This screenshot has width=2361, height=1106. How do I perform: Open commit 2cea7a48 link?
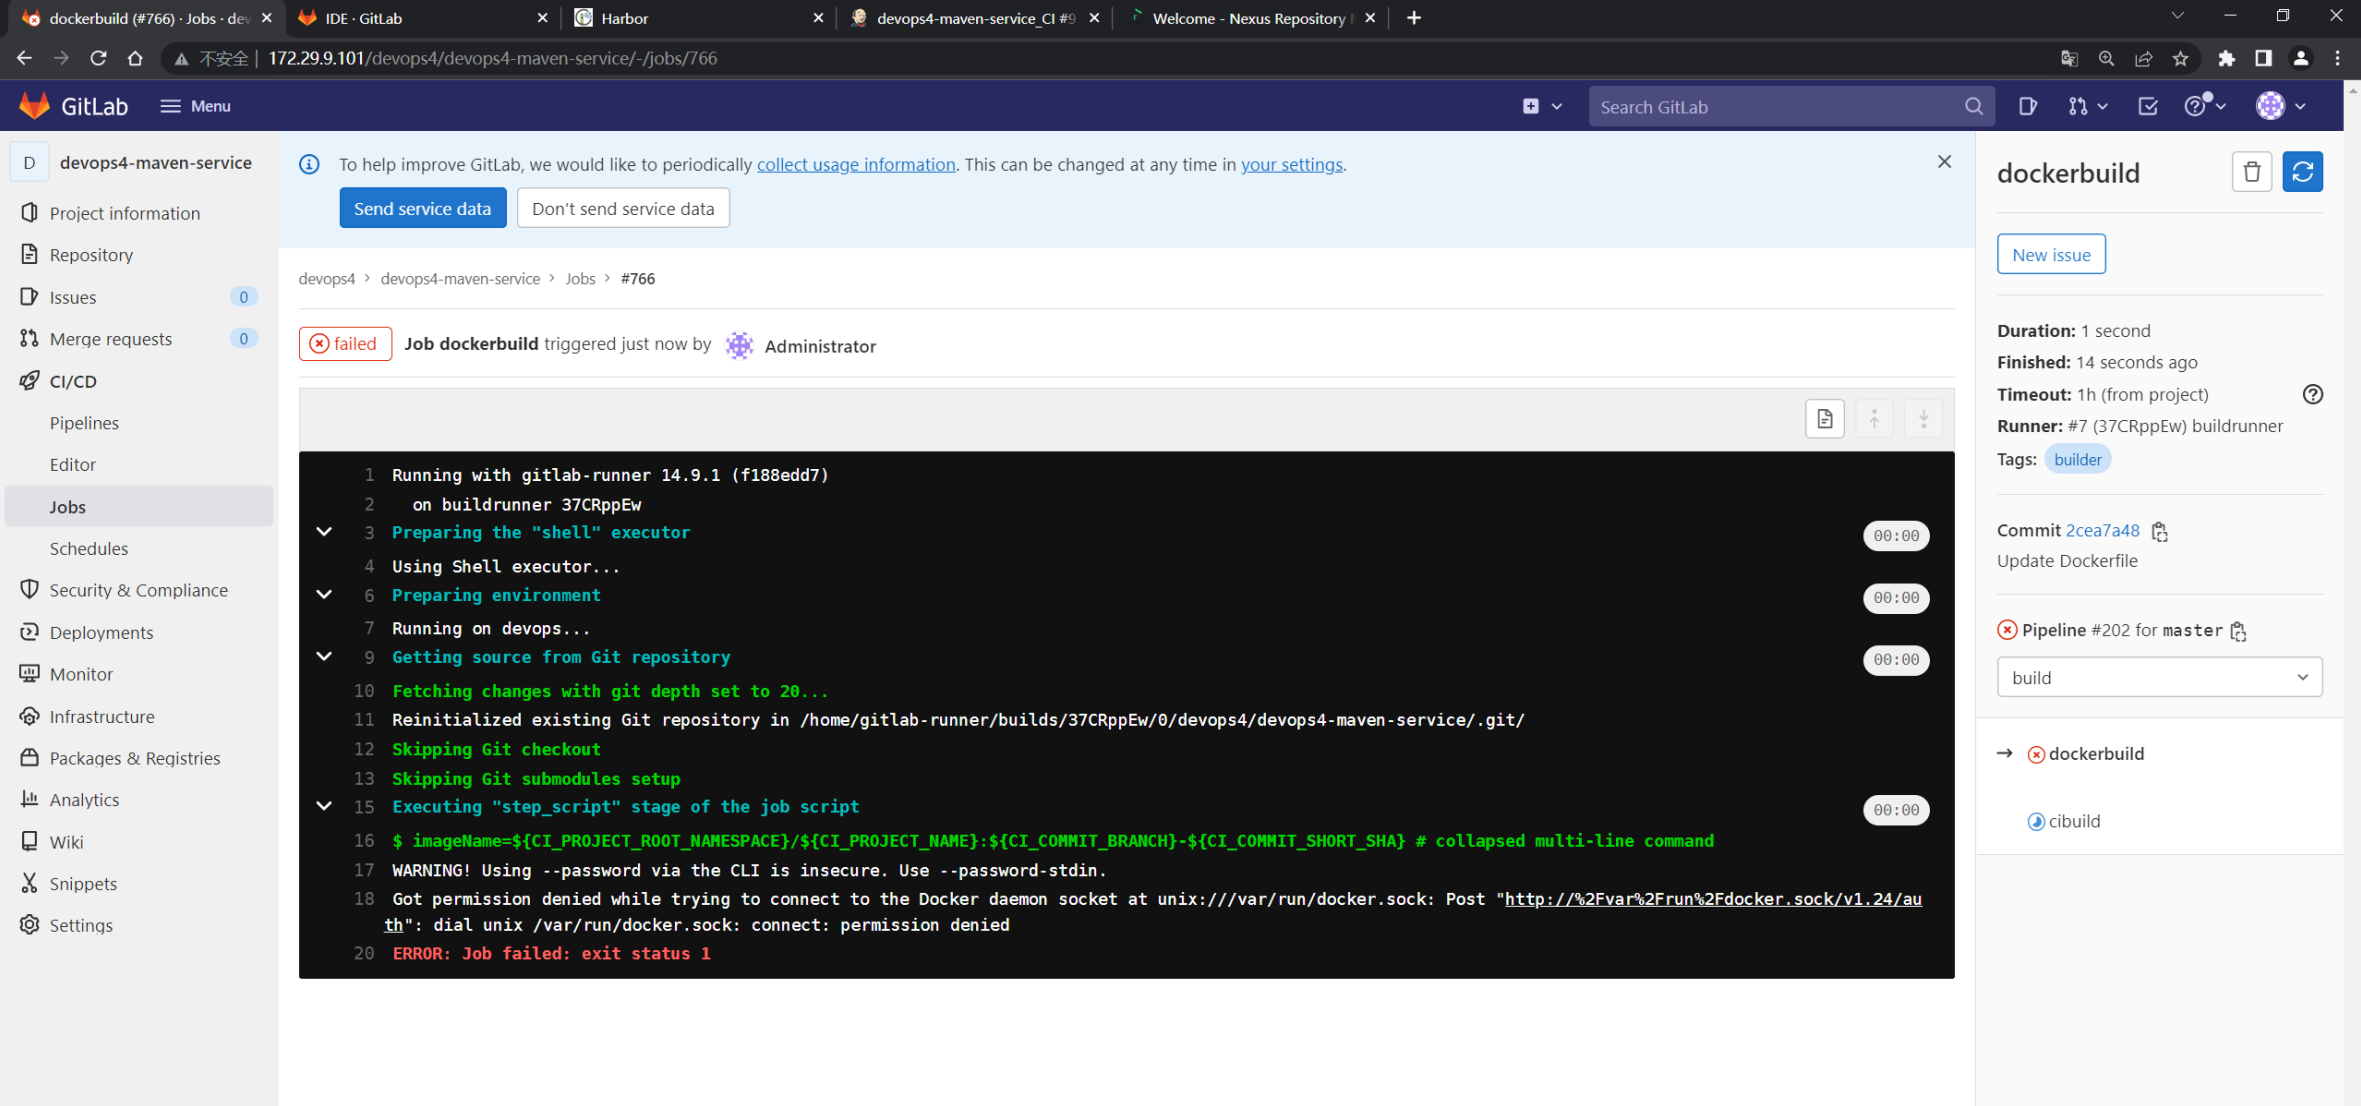(x=2102, y=530)
